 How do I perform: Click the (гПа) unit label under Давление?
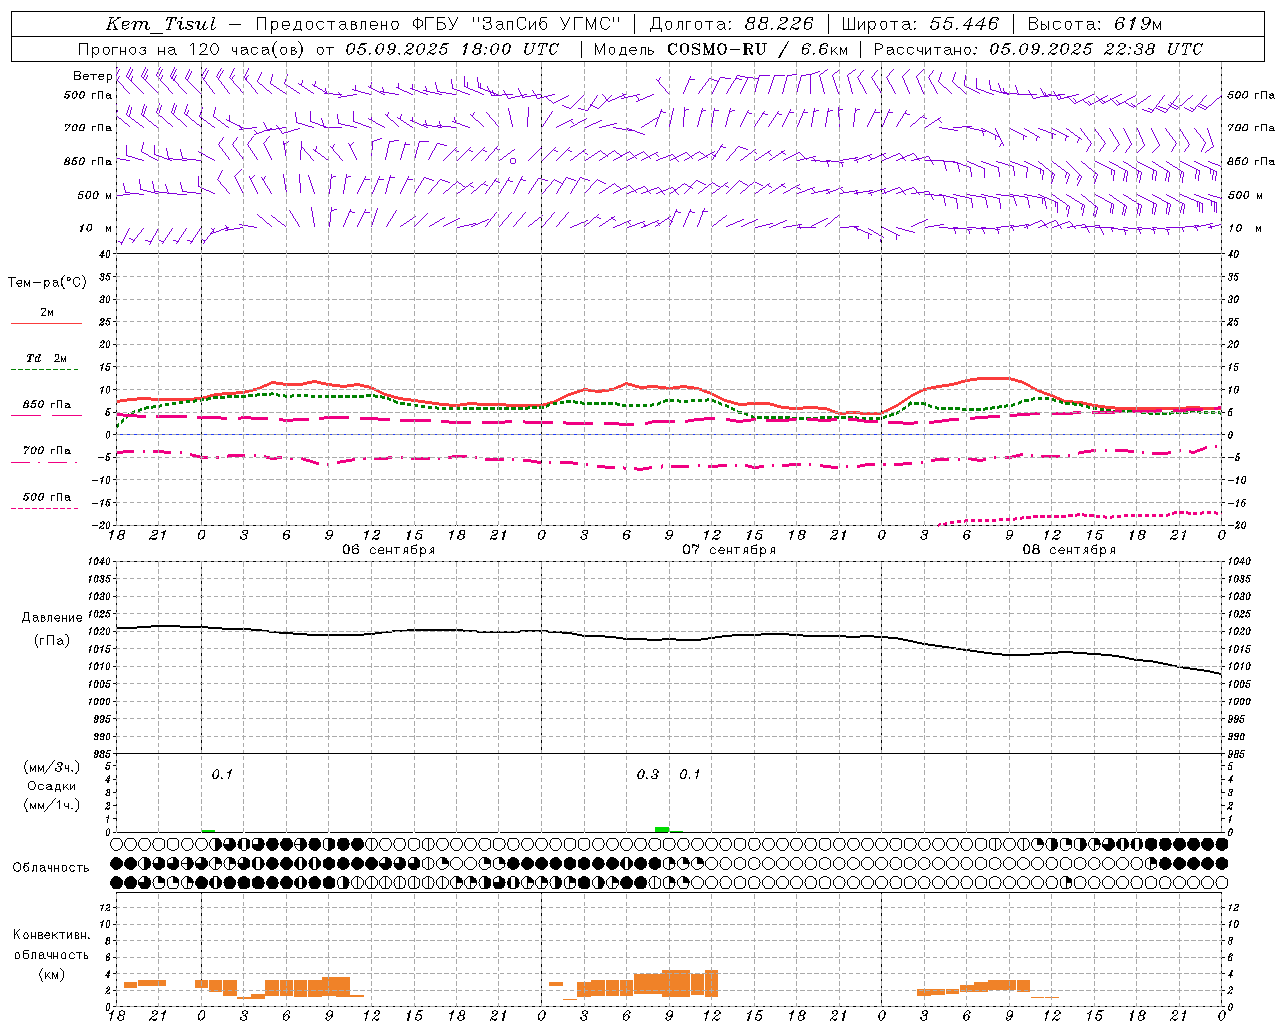pyautogui.click(x=52, y=640)
